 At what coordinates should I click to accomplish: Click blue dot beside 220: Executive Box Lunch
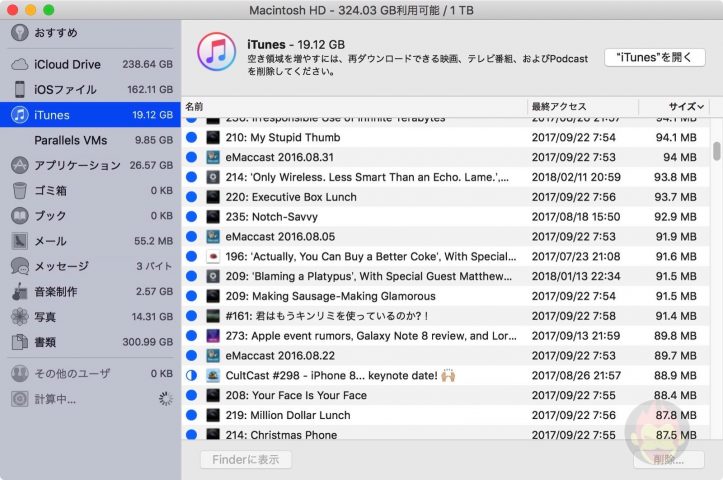(x=191, y=197)
